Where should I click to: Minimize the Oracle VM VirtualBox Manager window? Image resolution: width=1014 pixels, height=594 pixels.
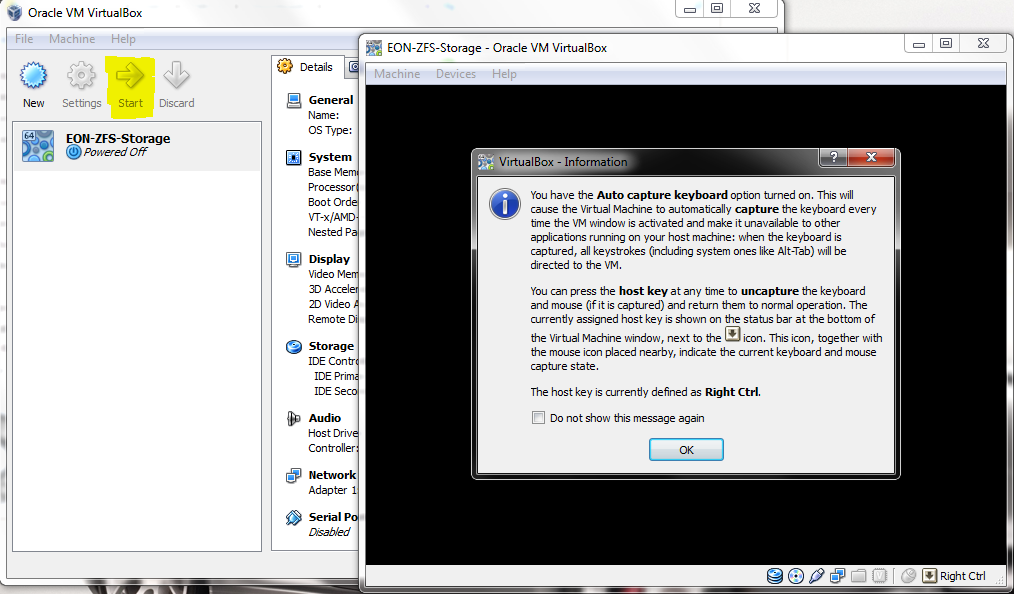click(x=689, y=8)
